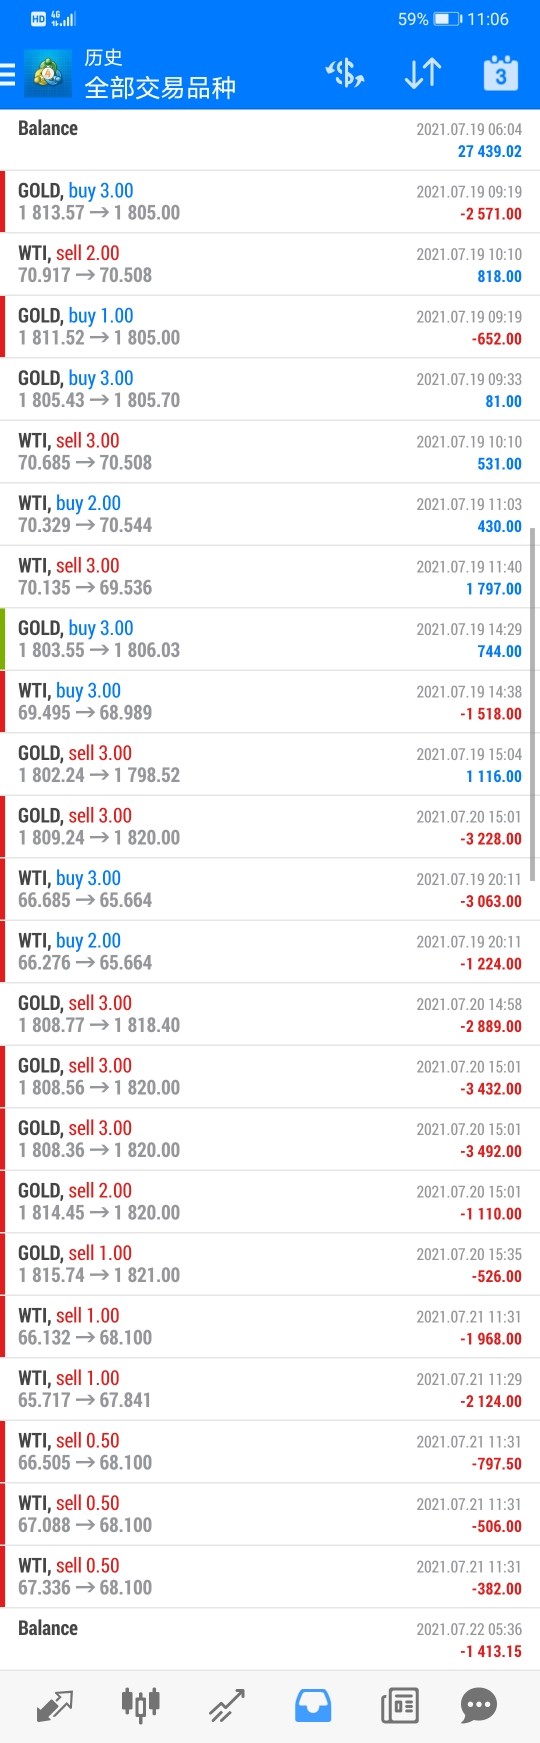Open sort order arrows icon

[422, 74]
